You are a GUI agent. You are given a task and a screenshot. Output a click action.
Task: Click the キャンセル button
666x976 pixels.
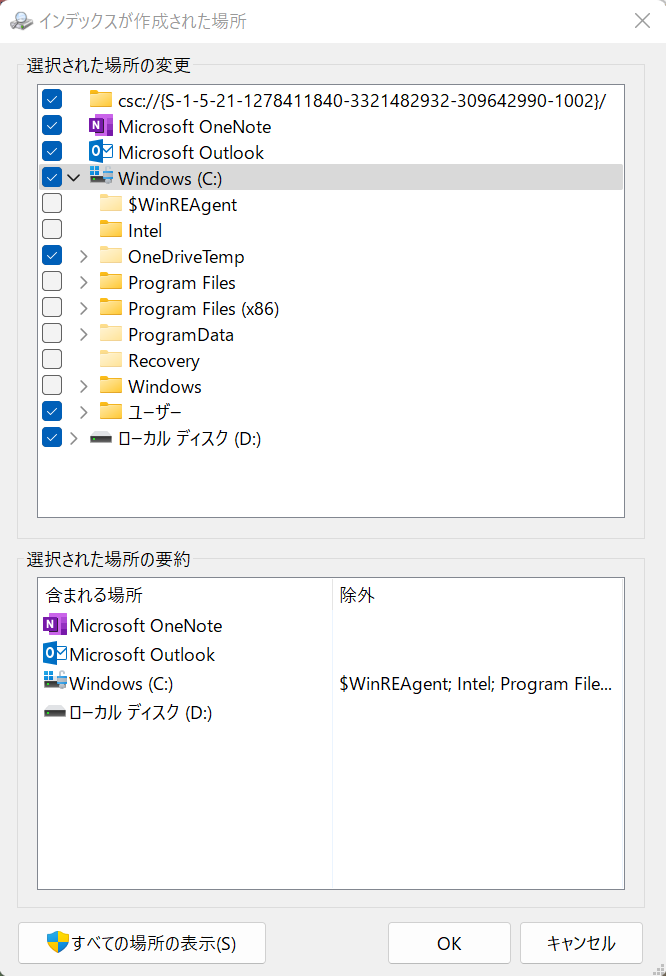click(x=581, y=943)
